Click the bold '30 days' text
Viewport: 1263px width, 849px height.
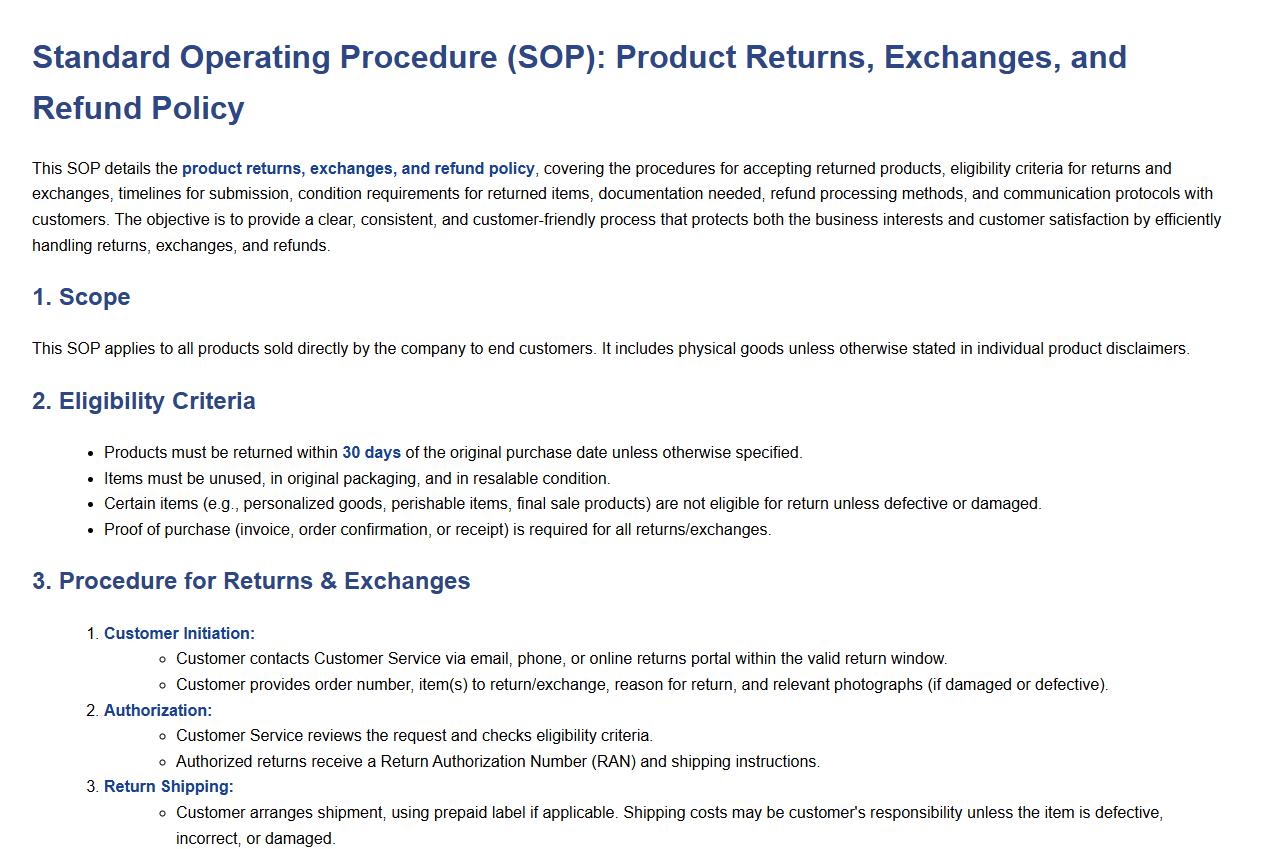coord(371,453)
